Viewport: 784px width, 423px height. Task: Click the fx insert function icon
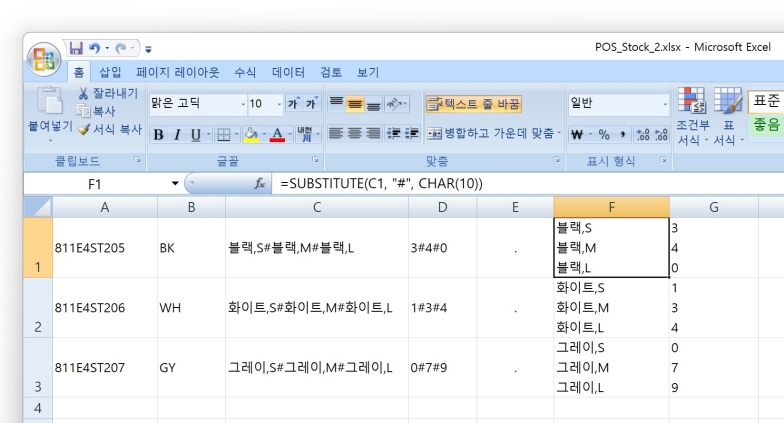(259, 184)
